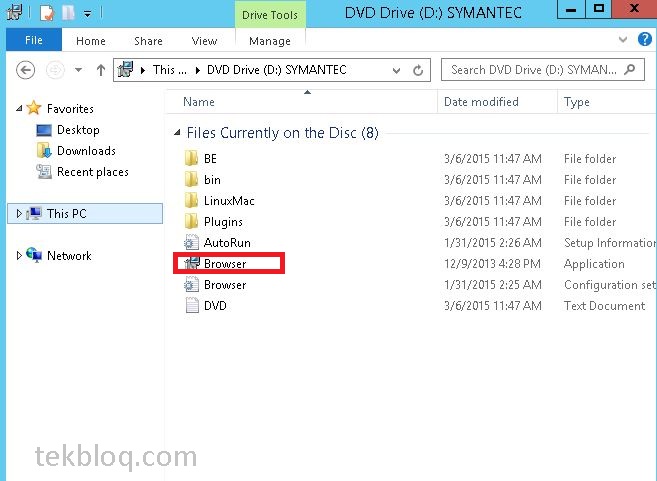Screen dimensions: 657x481
Task: Click the Network globe icon
Action: [x=34, y=255]
